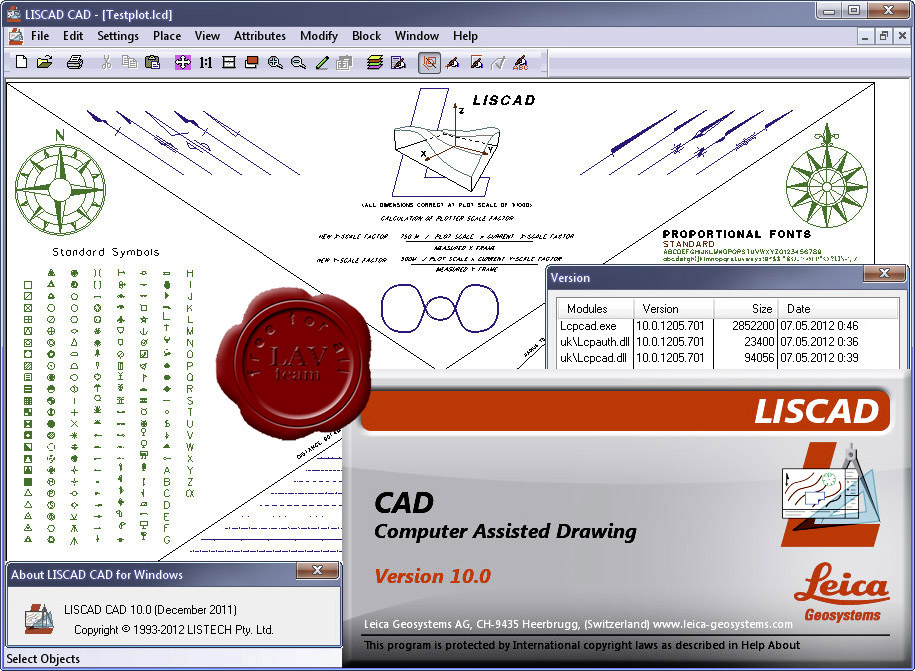Open a file with the folder icon
Screen dimensions: 915x671
point(45,62)
